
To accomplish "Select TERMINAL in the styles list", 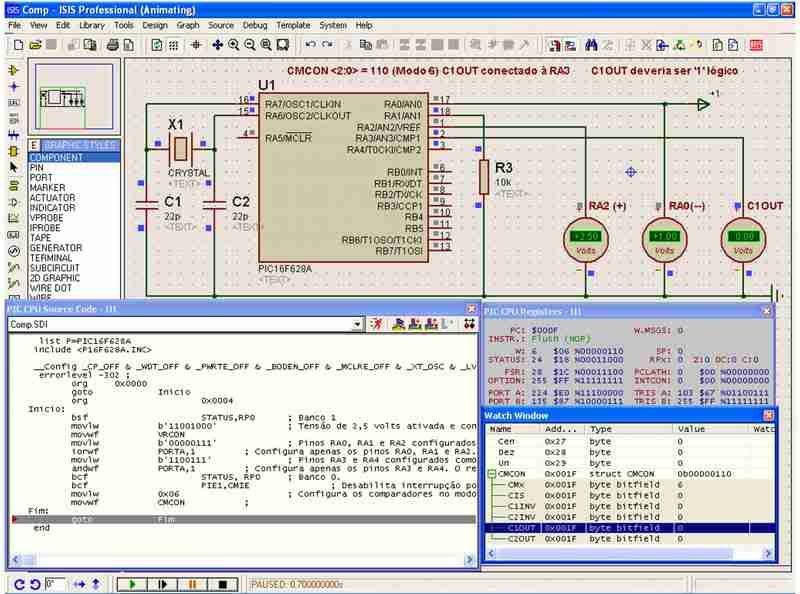I will tap(74, 258).
